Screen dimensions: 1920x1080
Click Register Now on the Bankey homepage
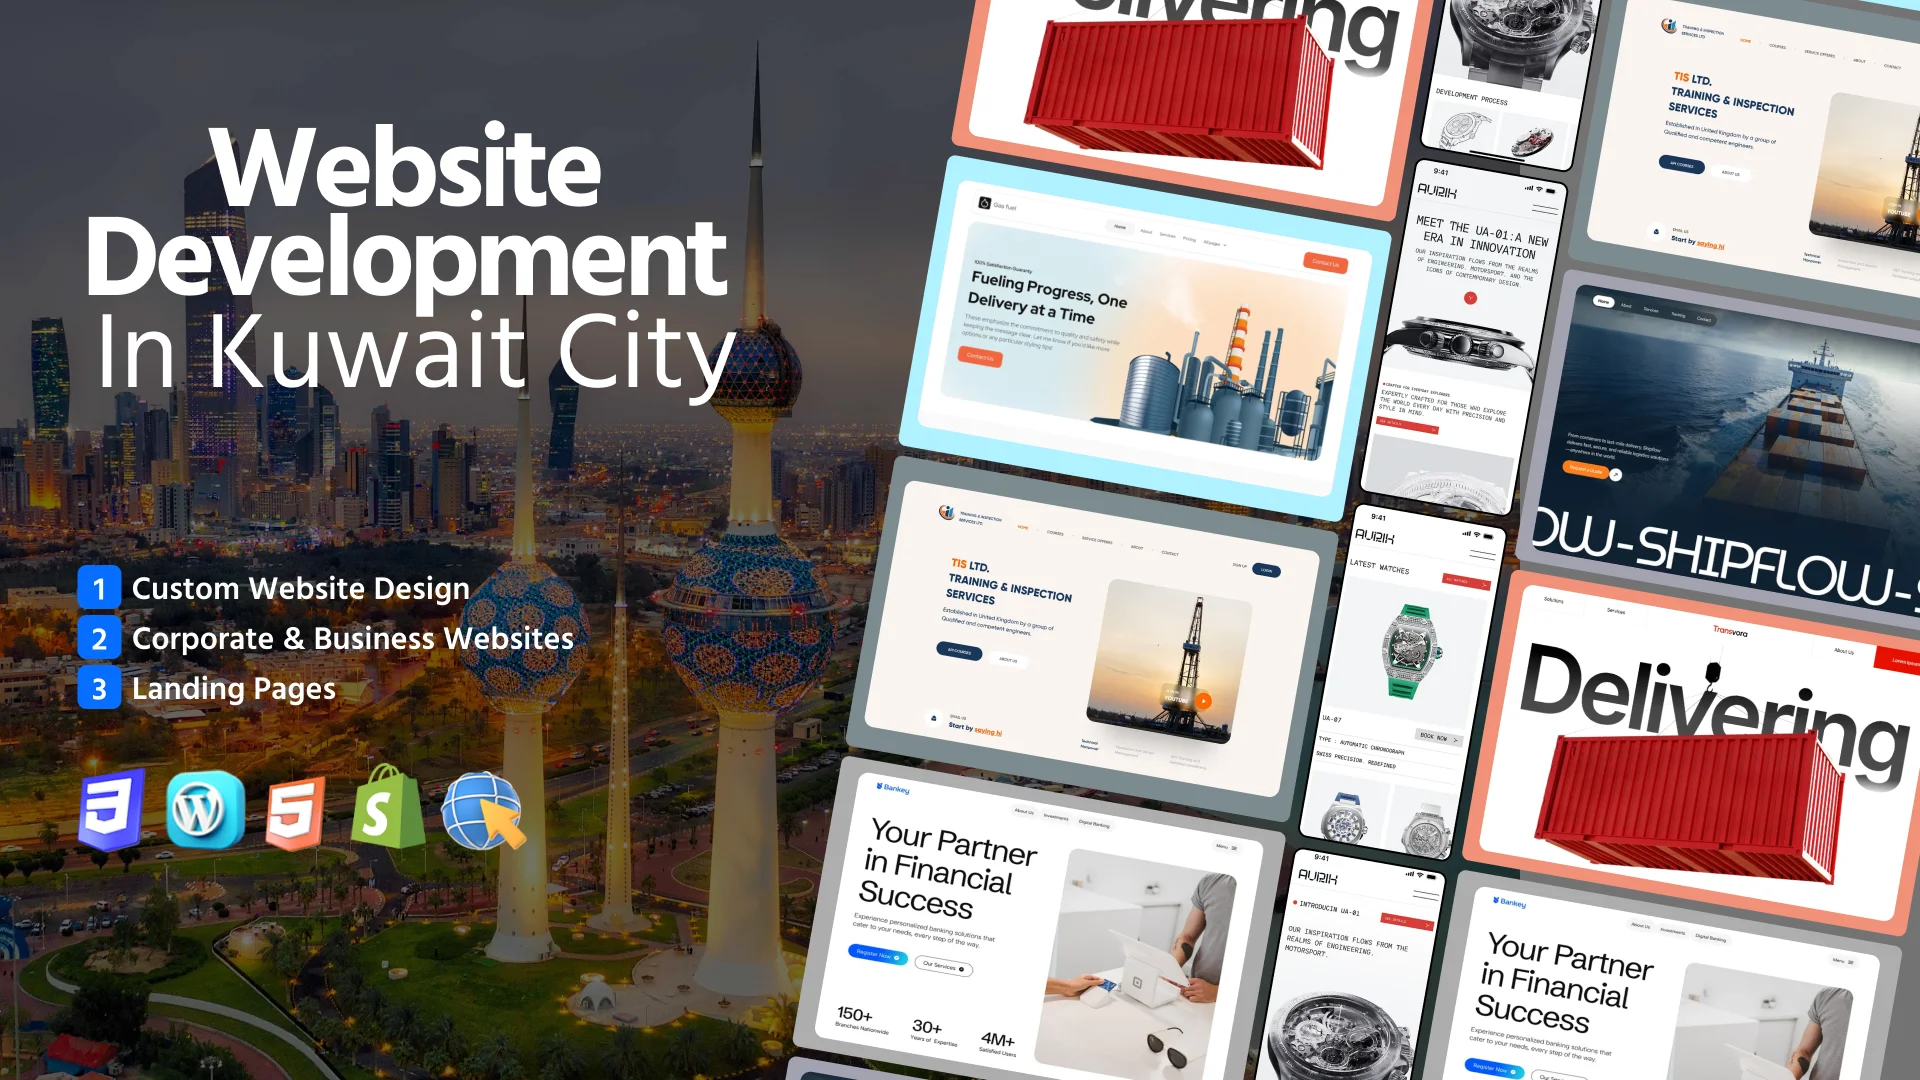pyautogui.click(x=874, y=955)
